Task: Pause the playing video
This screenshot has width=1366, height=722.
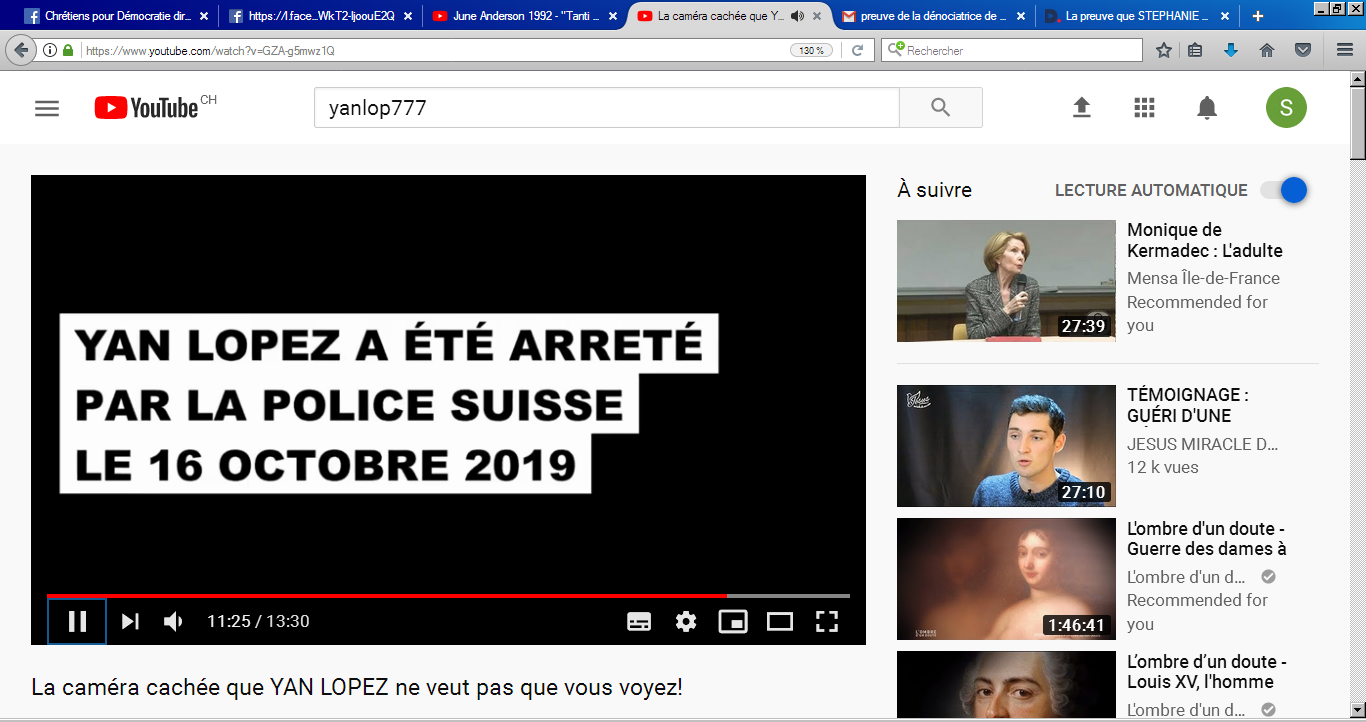Action: coord(77,621)
